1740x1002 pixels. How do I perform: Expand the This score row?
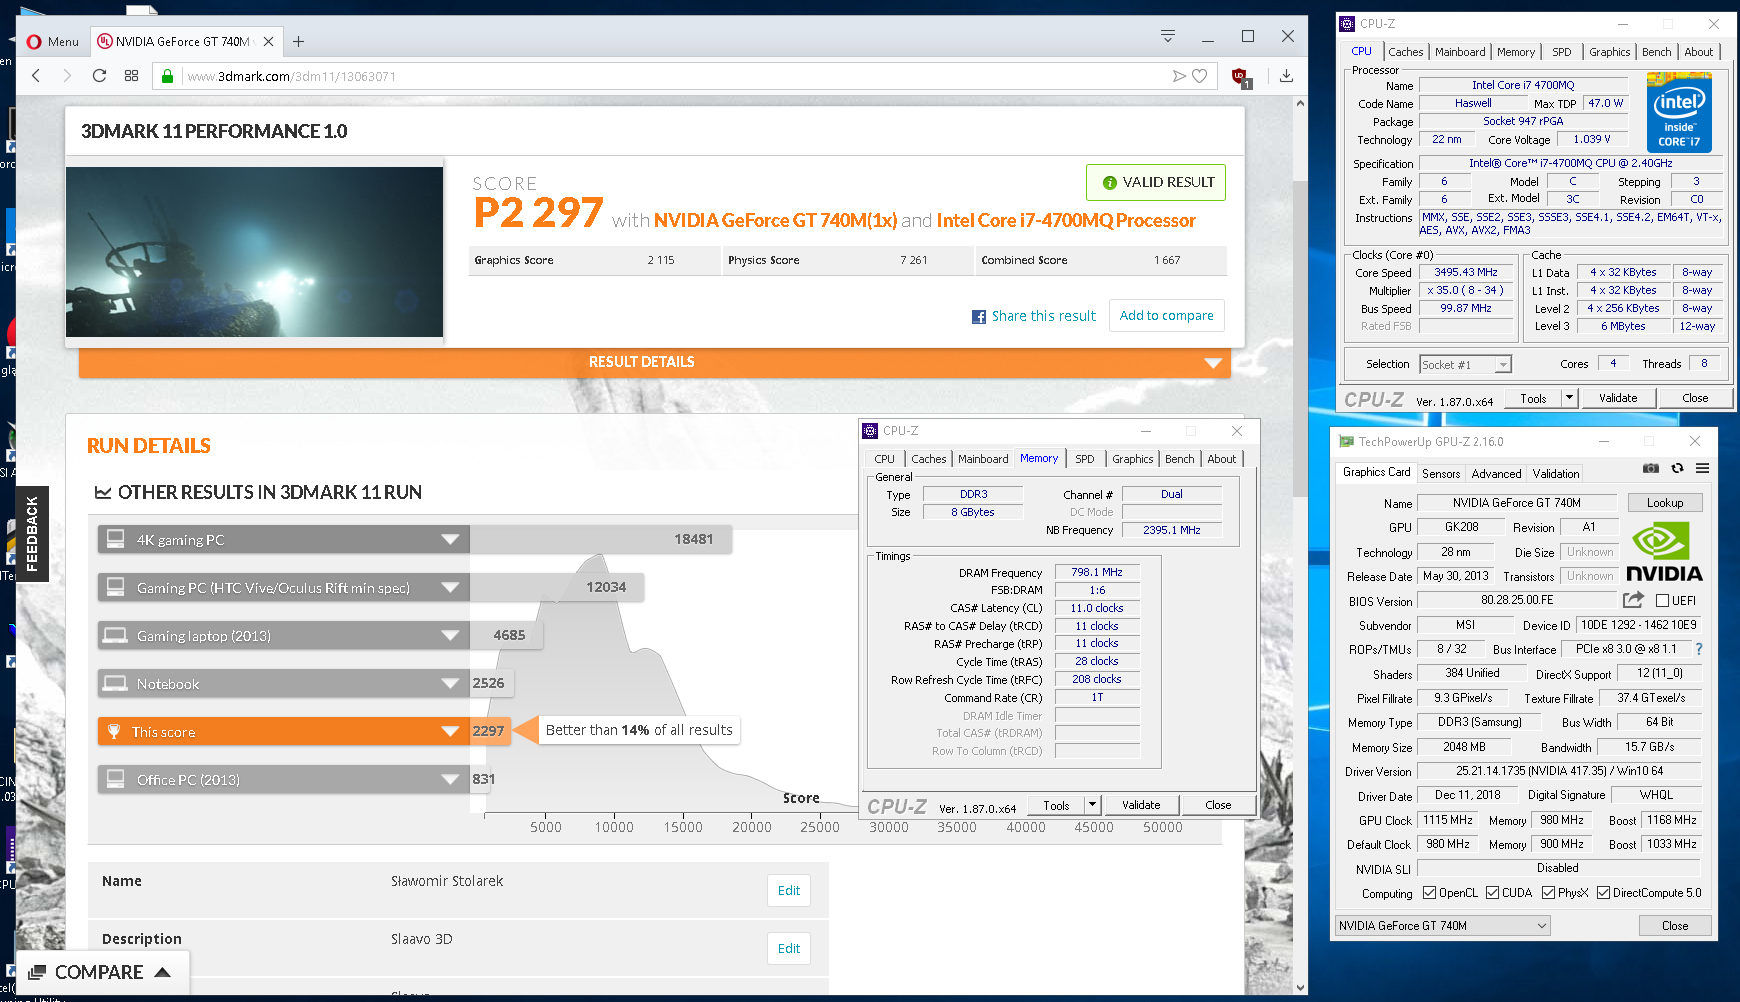[450, 732]
